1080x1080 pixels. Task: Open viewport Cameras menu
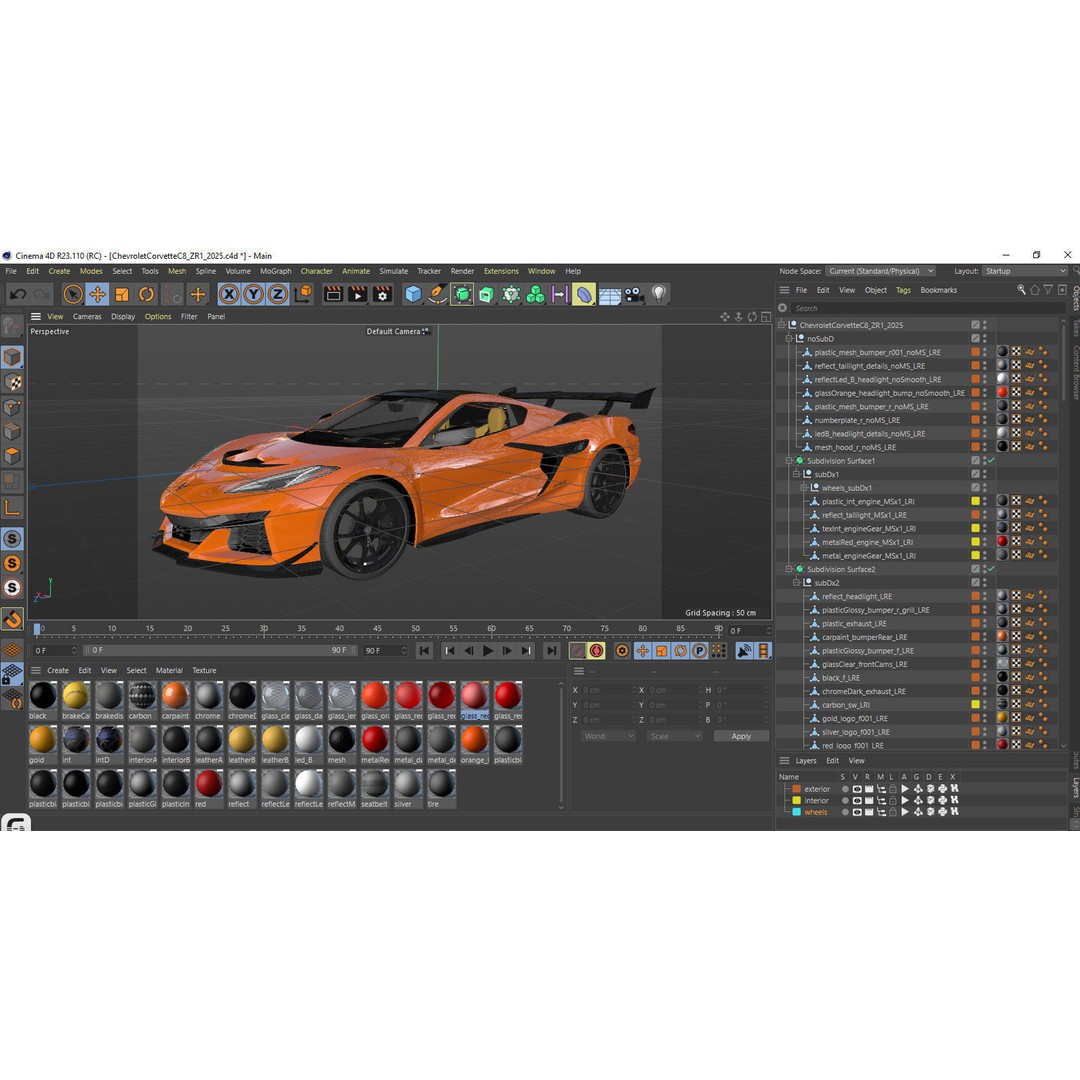click(x=87, y=317)
